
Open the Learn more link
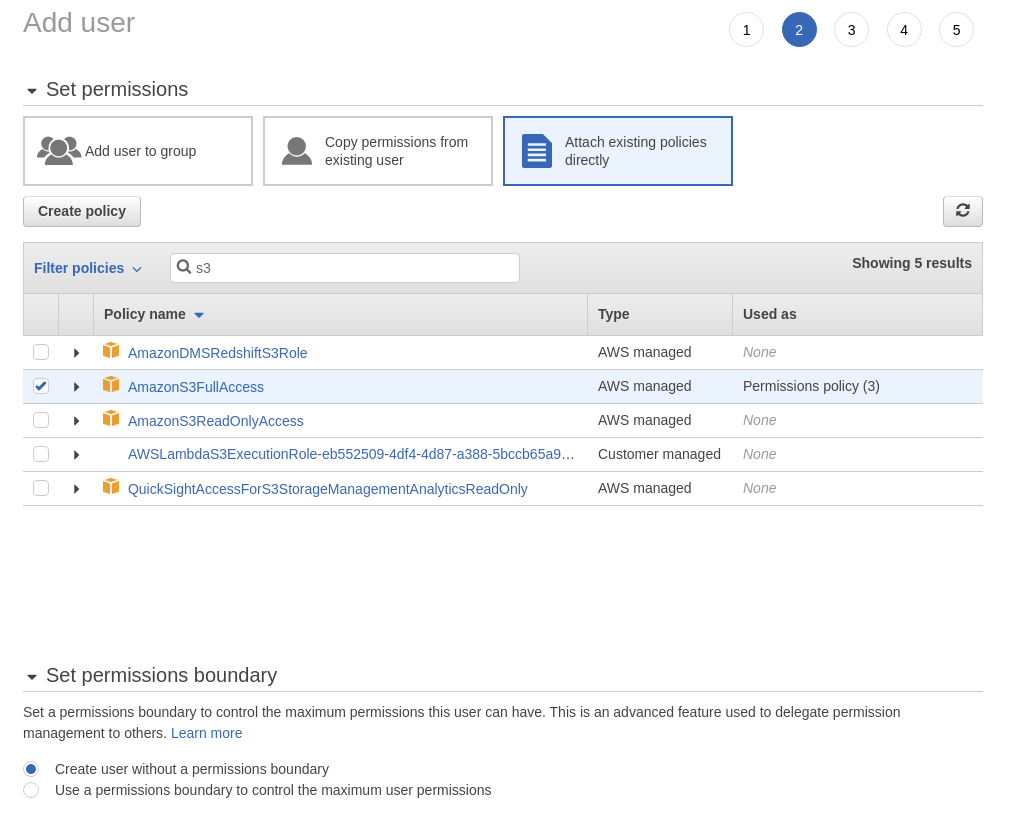206,733
